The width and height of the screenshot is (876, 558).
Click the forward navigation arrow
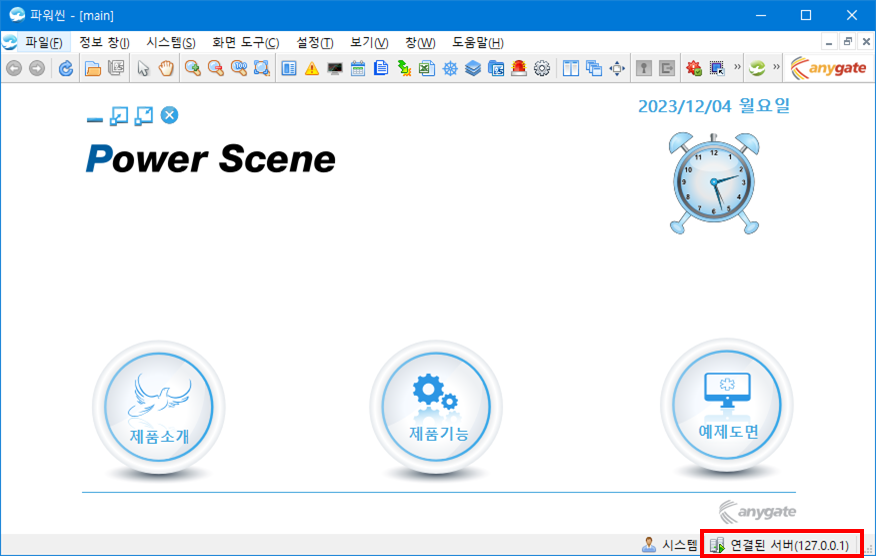(37, 68)
